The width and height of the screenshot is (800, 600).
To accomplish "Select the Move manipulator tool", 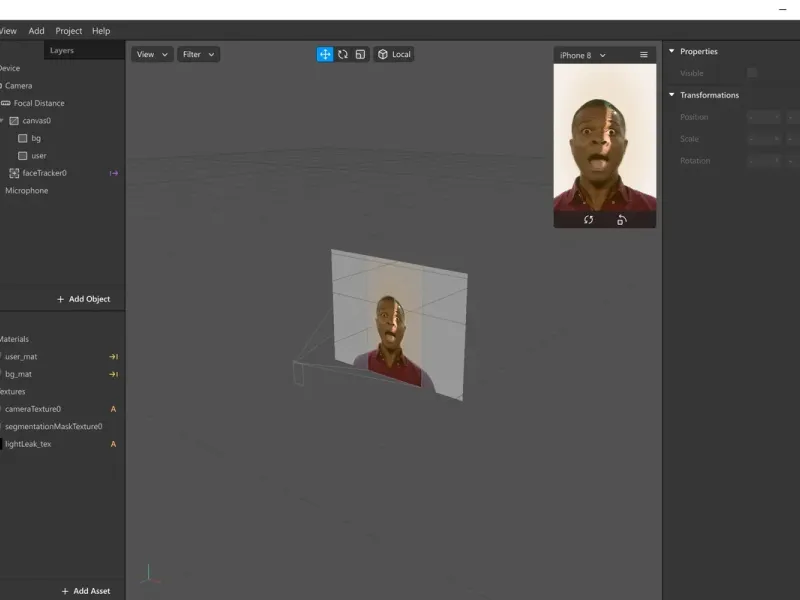I will [x=325, y=54].
